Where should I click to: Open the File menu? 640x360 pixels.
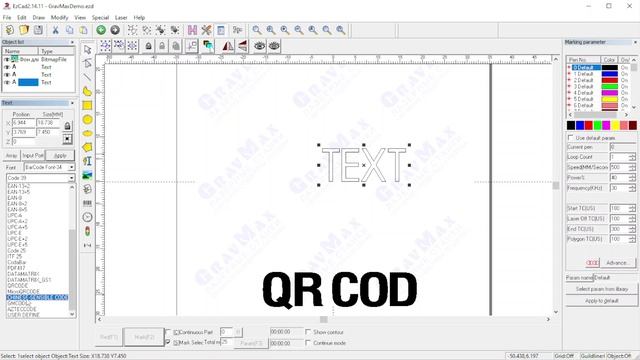click(7, 18)
